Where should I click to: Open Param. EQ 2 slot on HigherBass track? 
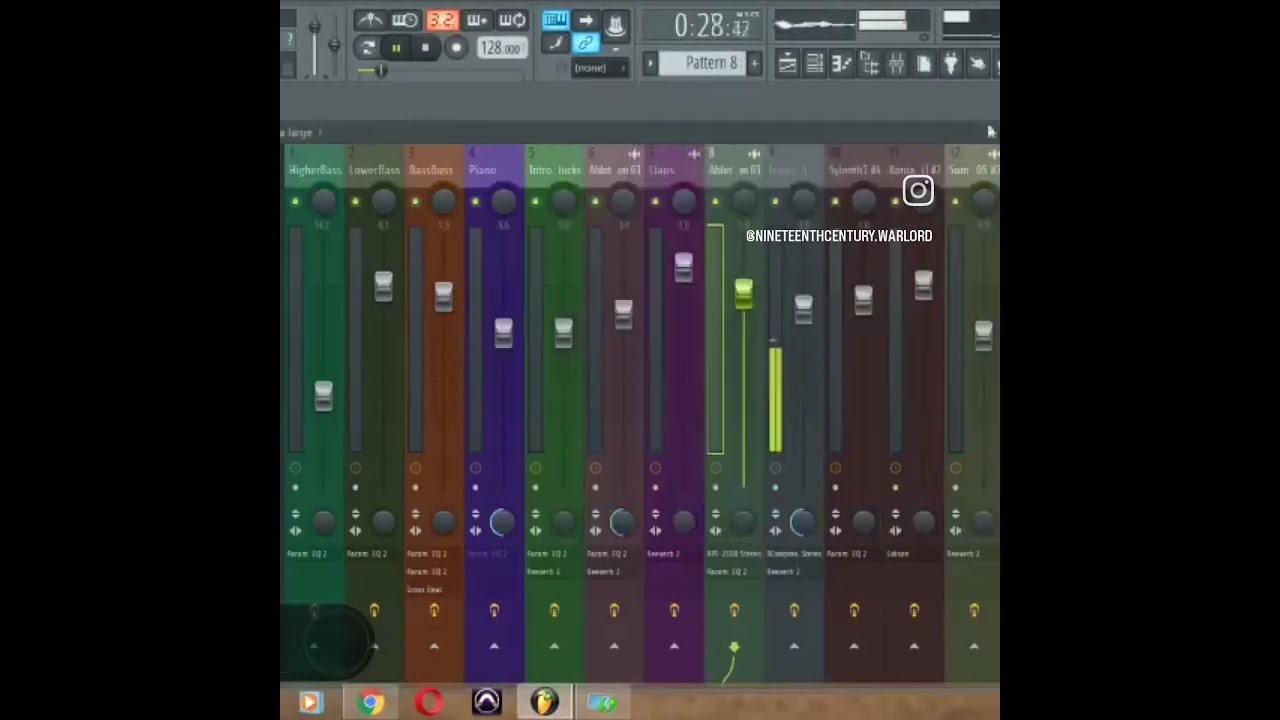tap(307, 554)
